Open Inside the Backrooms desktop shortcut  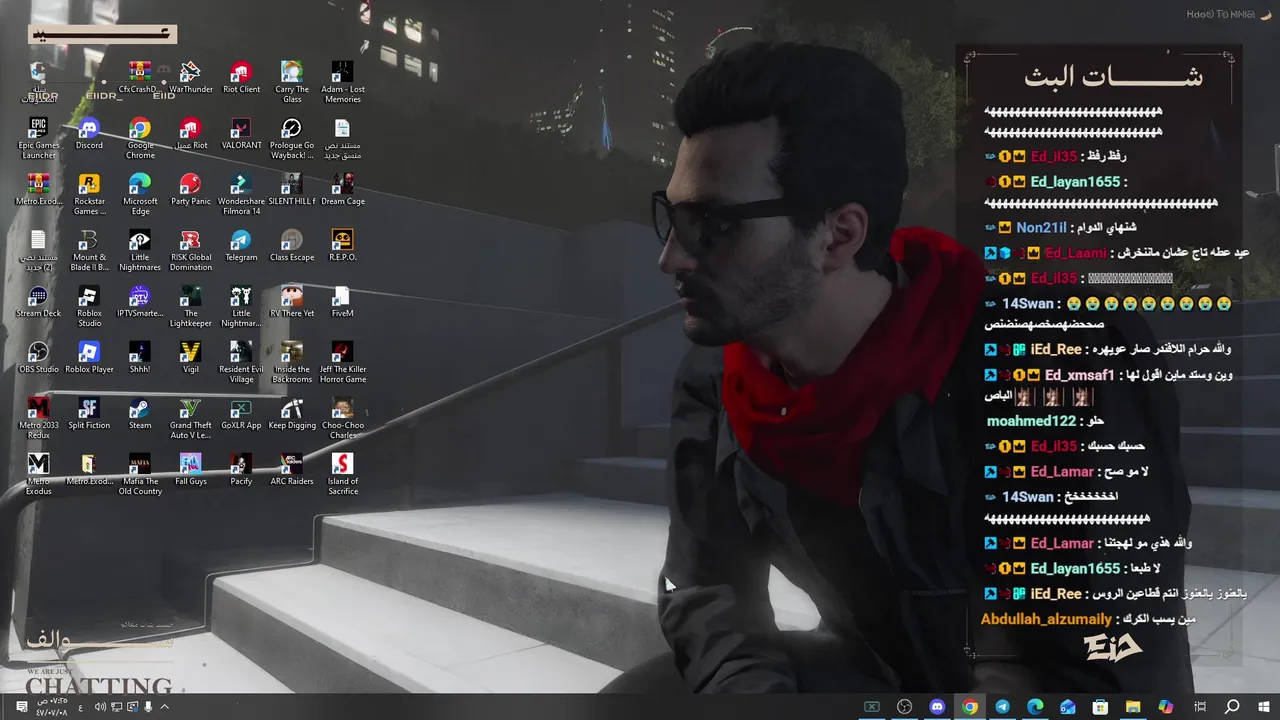tap(292, 363)
